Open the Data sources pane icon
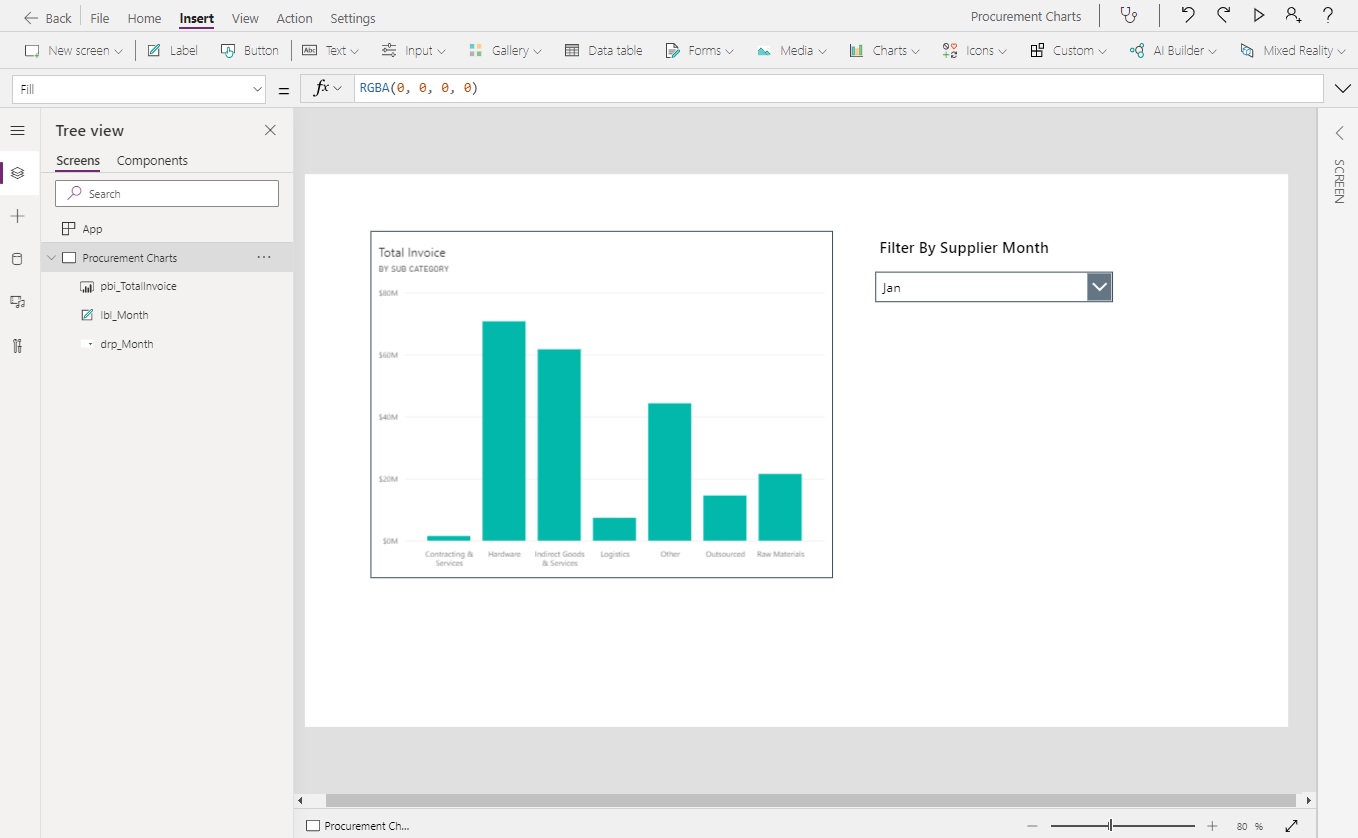Viewport: 1358px width, 838px height. click(17, 259)
